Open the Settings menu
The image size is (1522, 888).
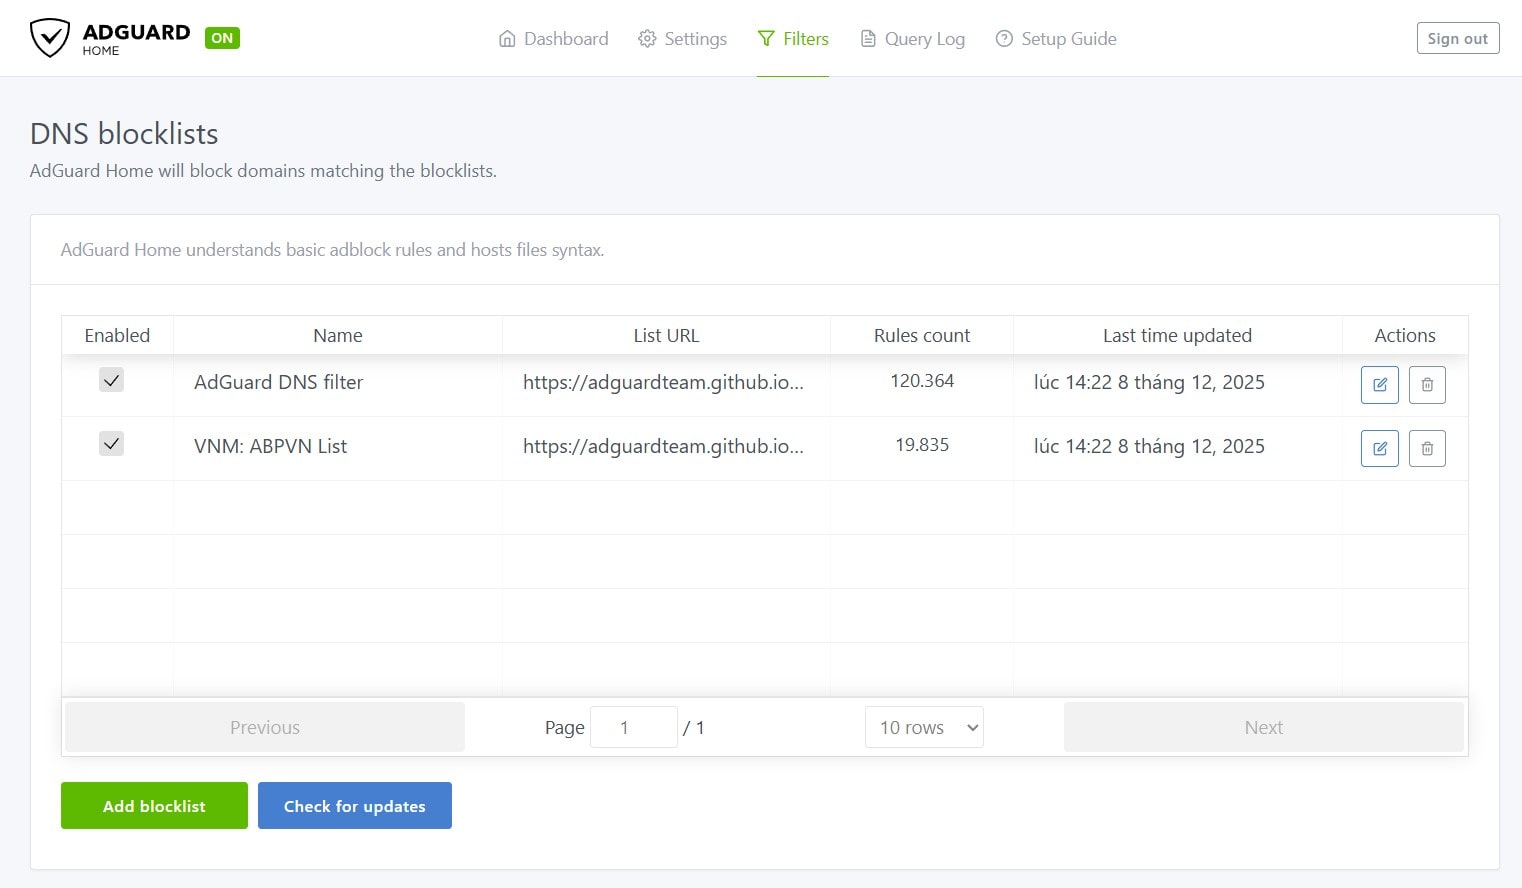(683, 39)
